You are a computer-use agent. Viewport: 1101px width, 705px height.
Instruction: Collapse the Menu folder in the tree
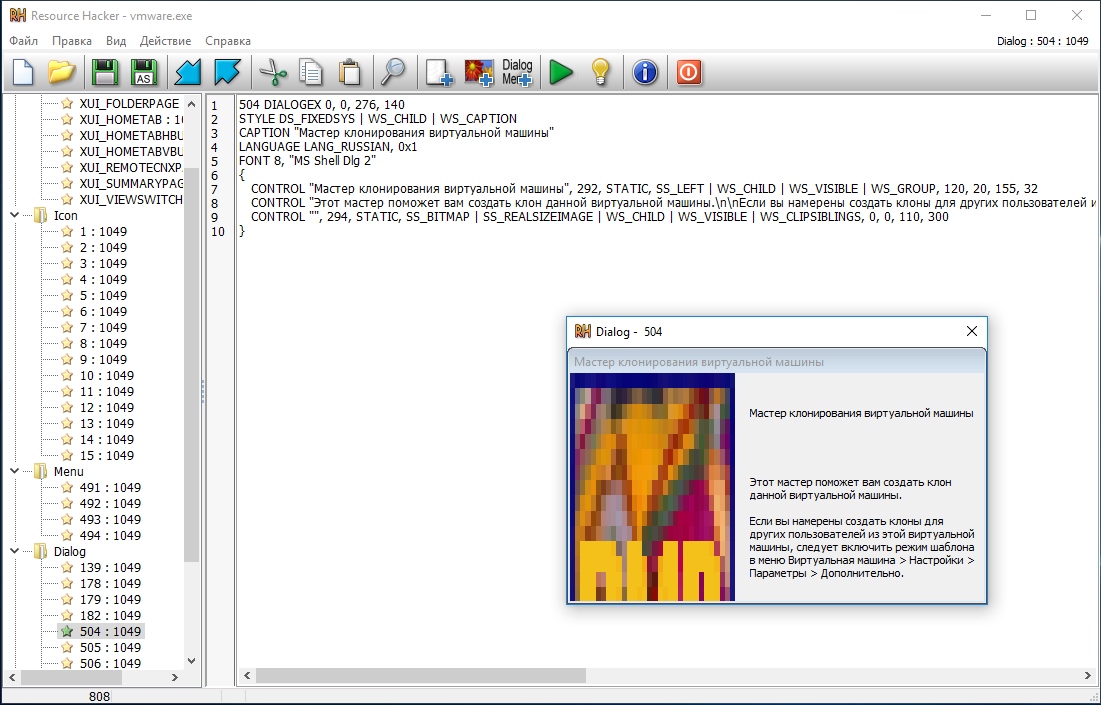[x=15, y=471]
